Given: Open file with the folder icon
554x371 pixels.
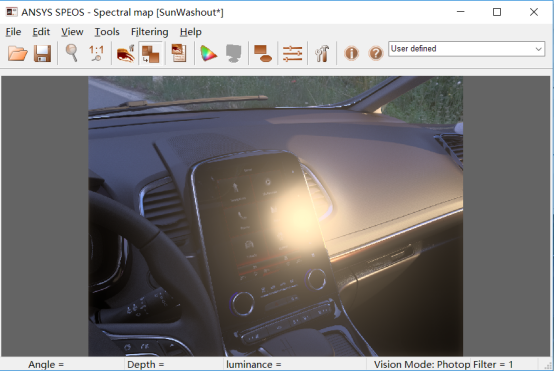Looking at the screenshot, I should click(18, 53).
